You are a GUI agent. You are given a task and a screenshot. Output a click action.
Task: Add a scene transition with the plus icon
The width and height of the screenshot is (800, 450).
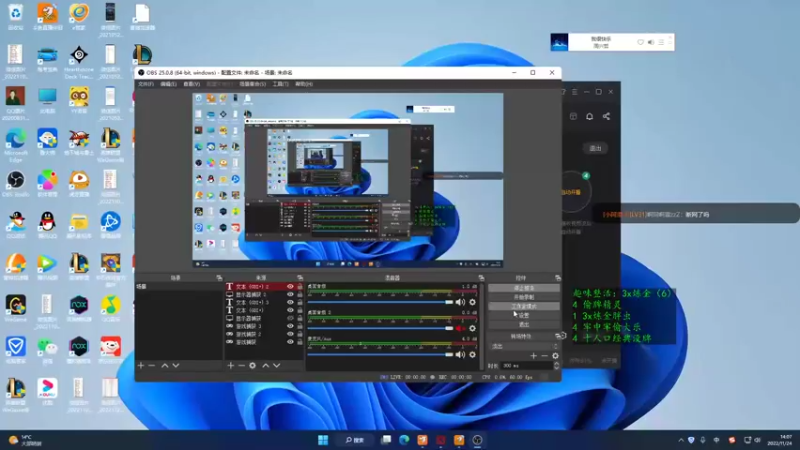533,356
